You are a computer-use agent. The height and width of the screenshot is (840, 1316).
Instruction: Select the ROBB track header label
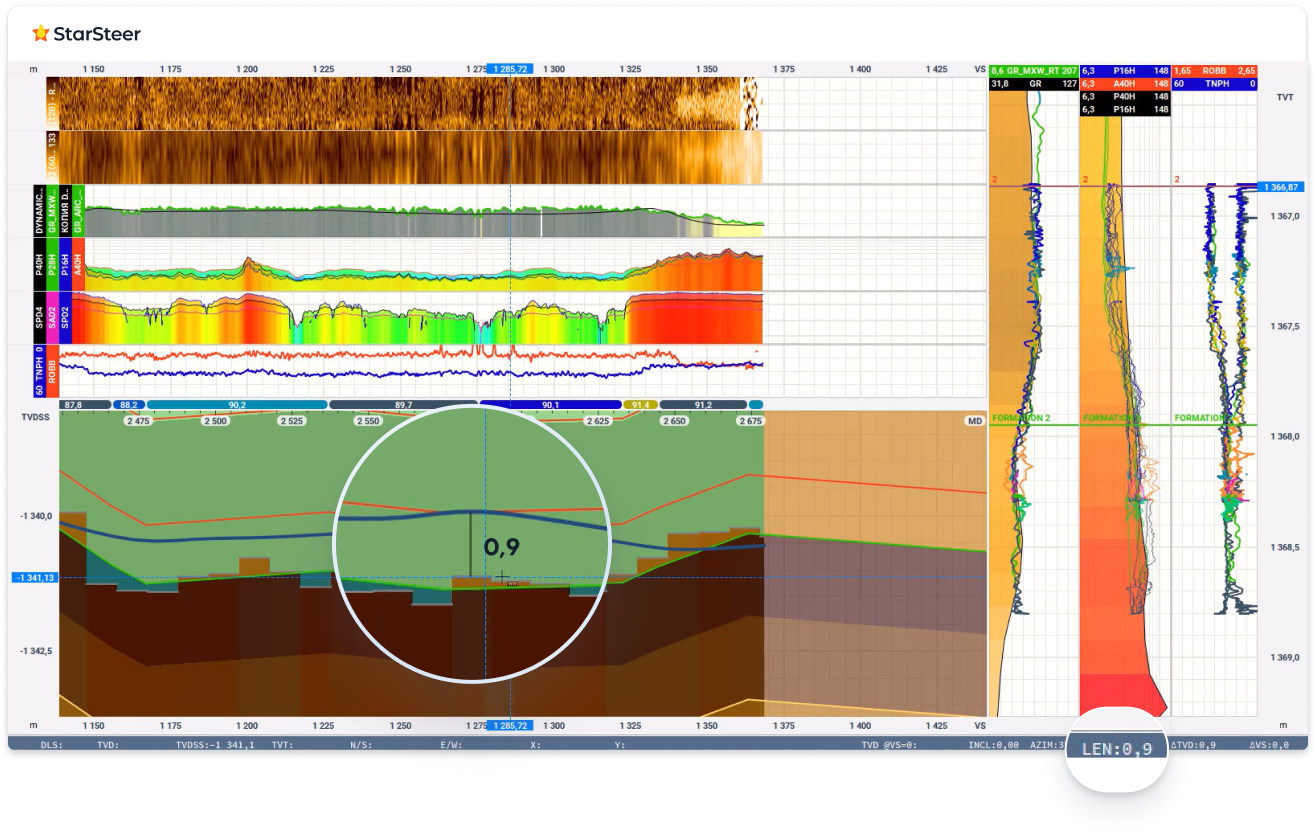(x=52, y=372)
